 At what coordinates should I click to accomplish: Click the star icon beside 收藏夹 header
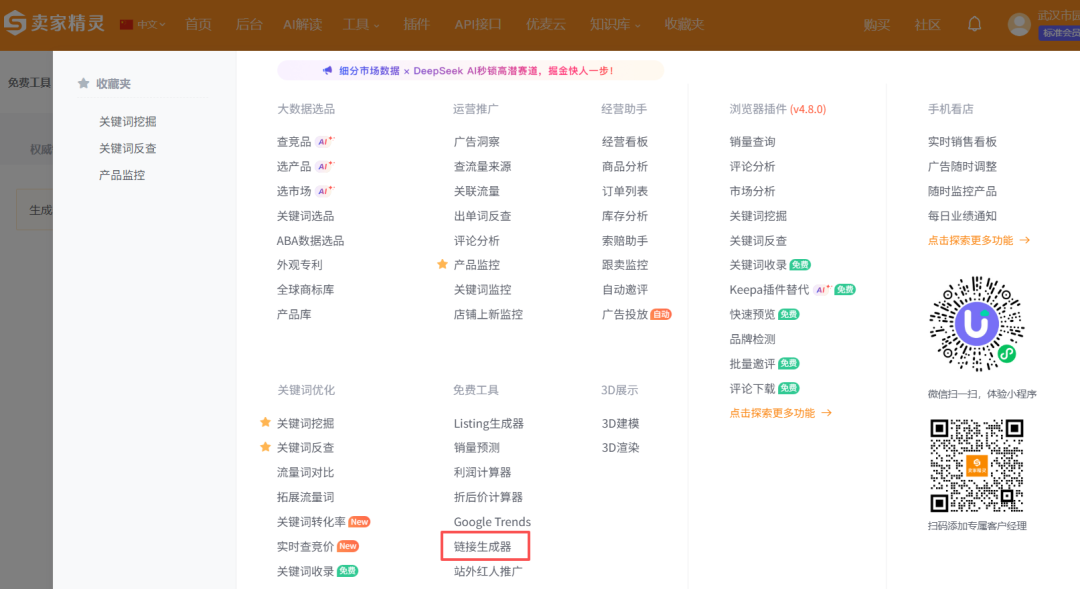point(83,84)
